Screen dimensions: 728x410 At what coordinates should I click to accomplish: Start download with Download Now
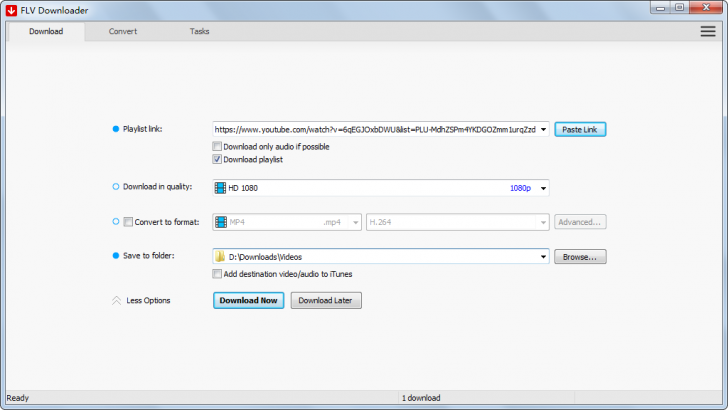tap(248, 300)
